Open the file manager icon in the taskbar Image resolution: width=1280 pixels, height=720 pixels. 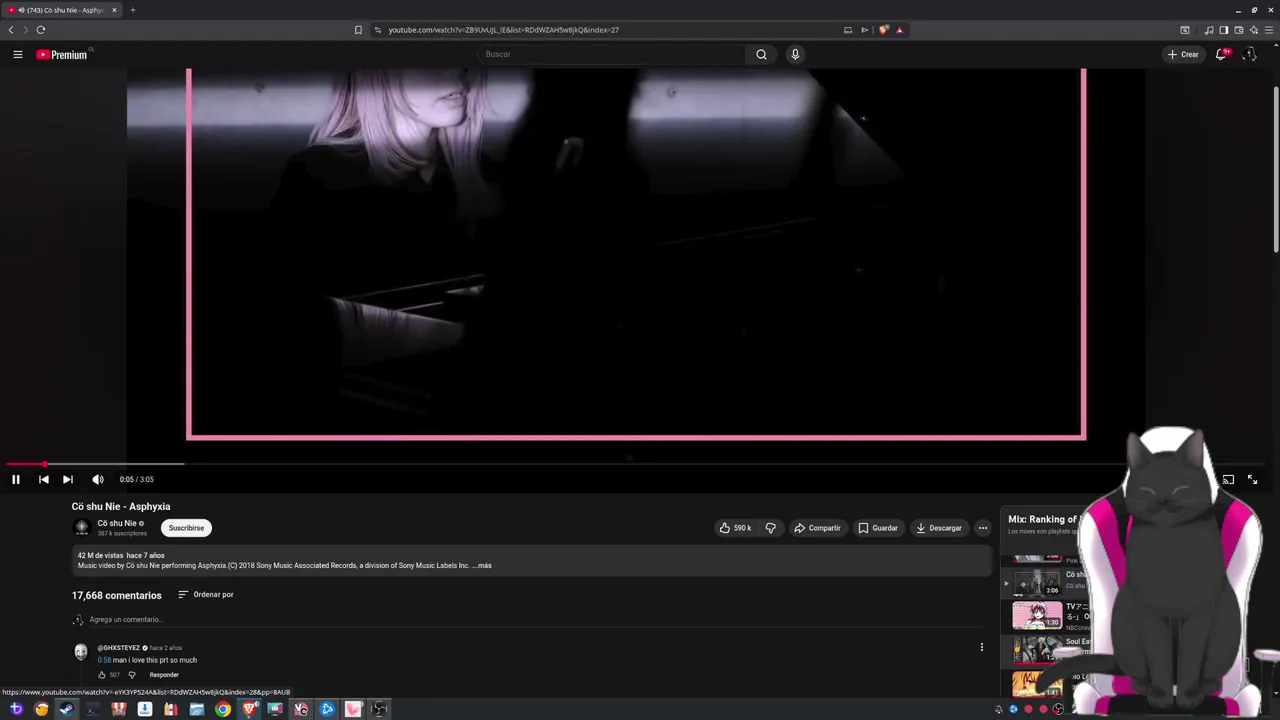(197, 709)
